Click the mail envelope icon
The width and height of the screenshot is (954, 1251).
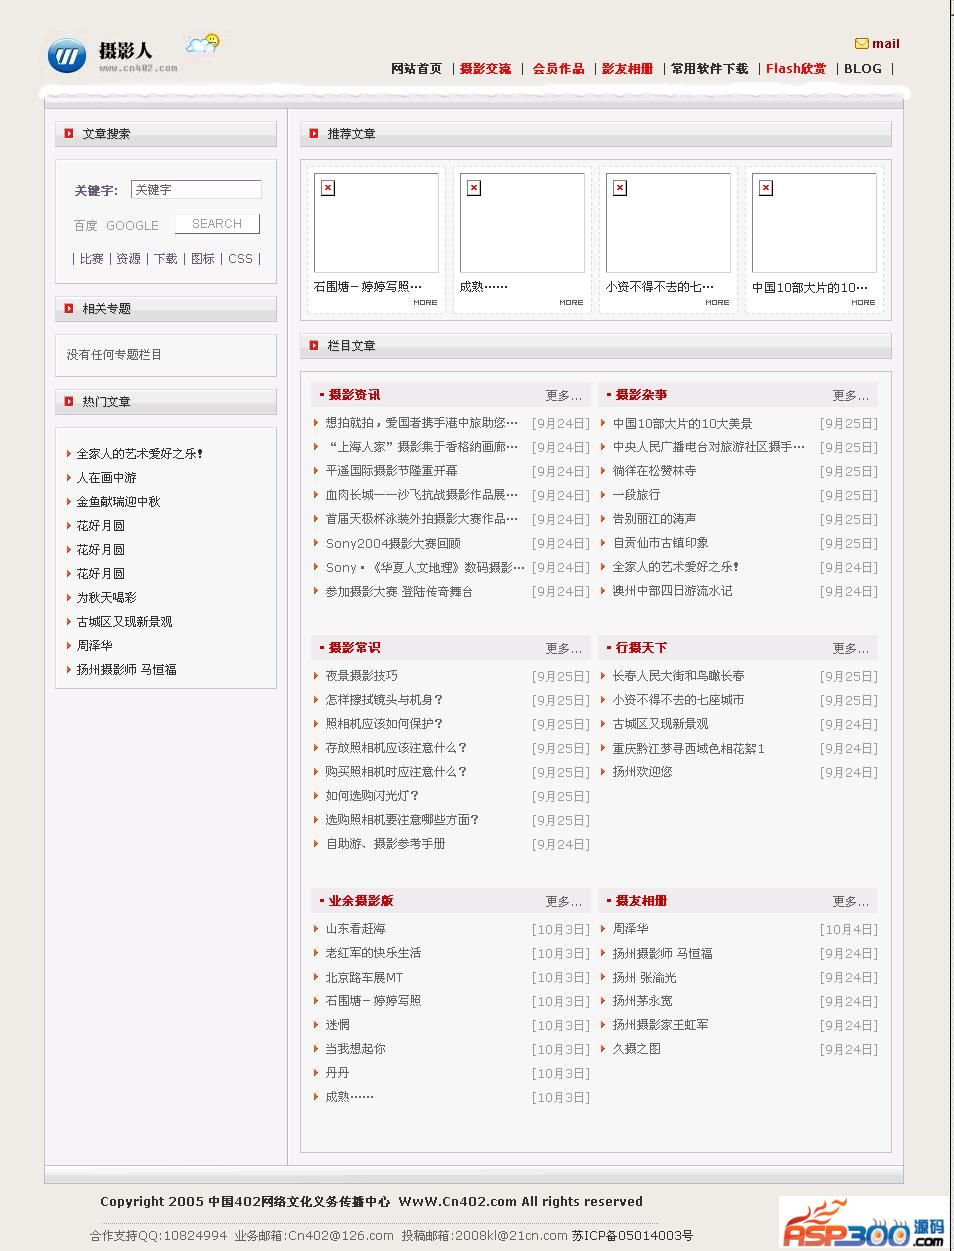click(x=861, y=43)
